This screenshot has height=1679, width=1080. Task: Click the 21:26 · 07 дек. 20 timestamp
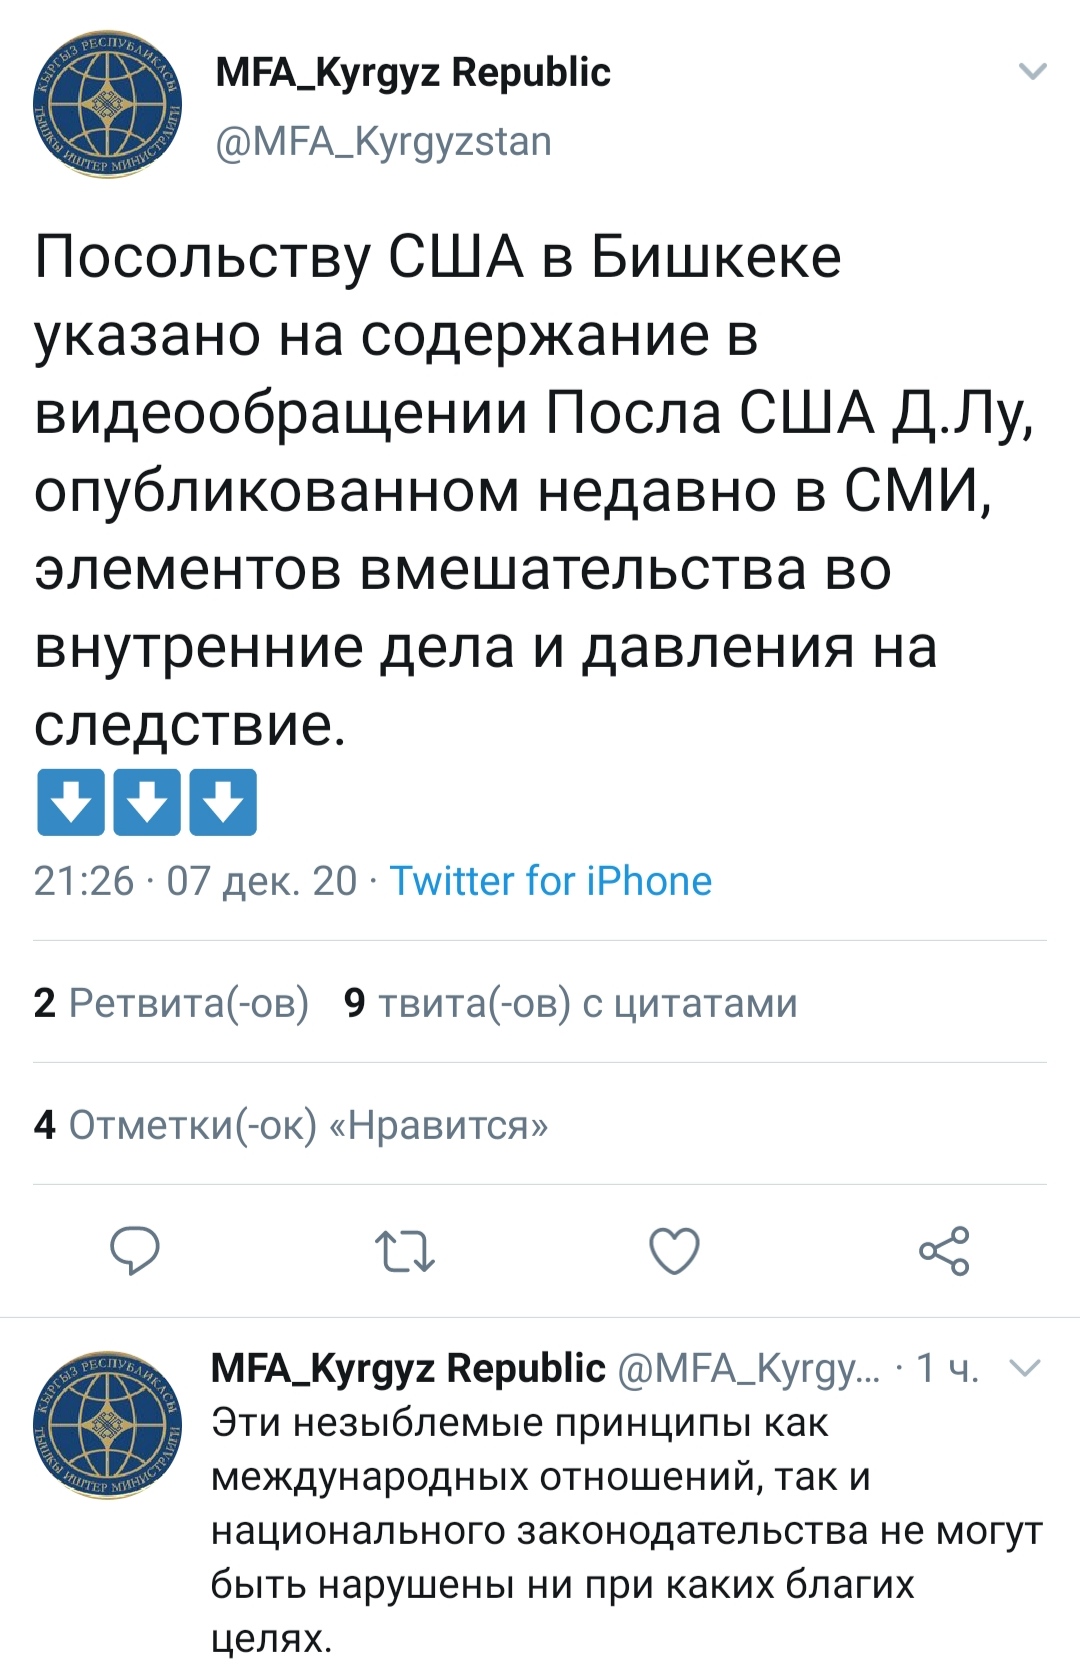[x=195, y=881]
